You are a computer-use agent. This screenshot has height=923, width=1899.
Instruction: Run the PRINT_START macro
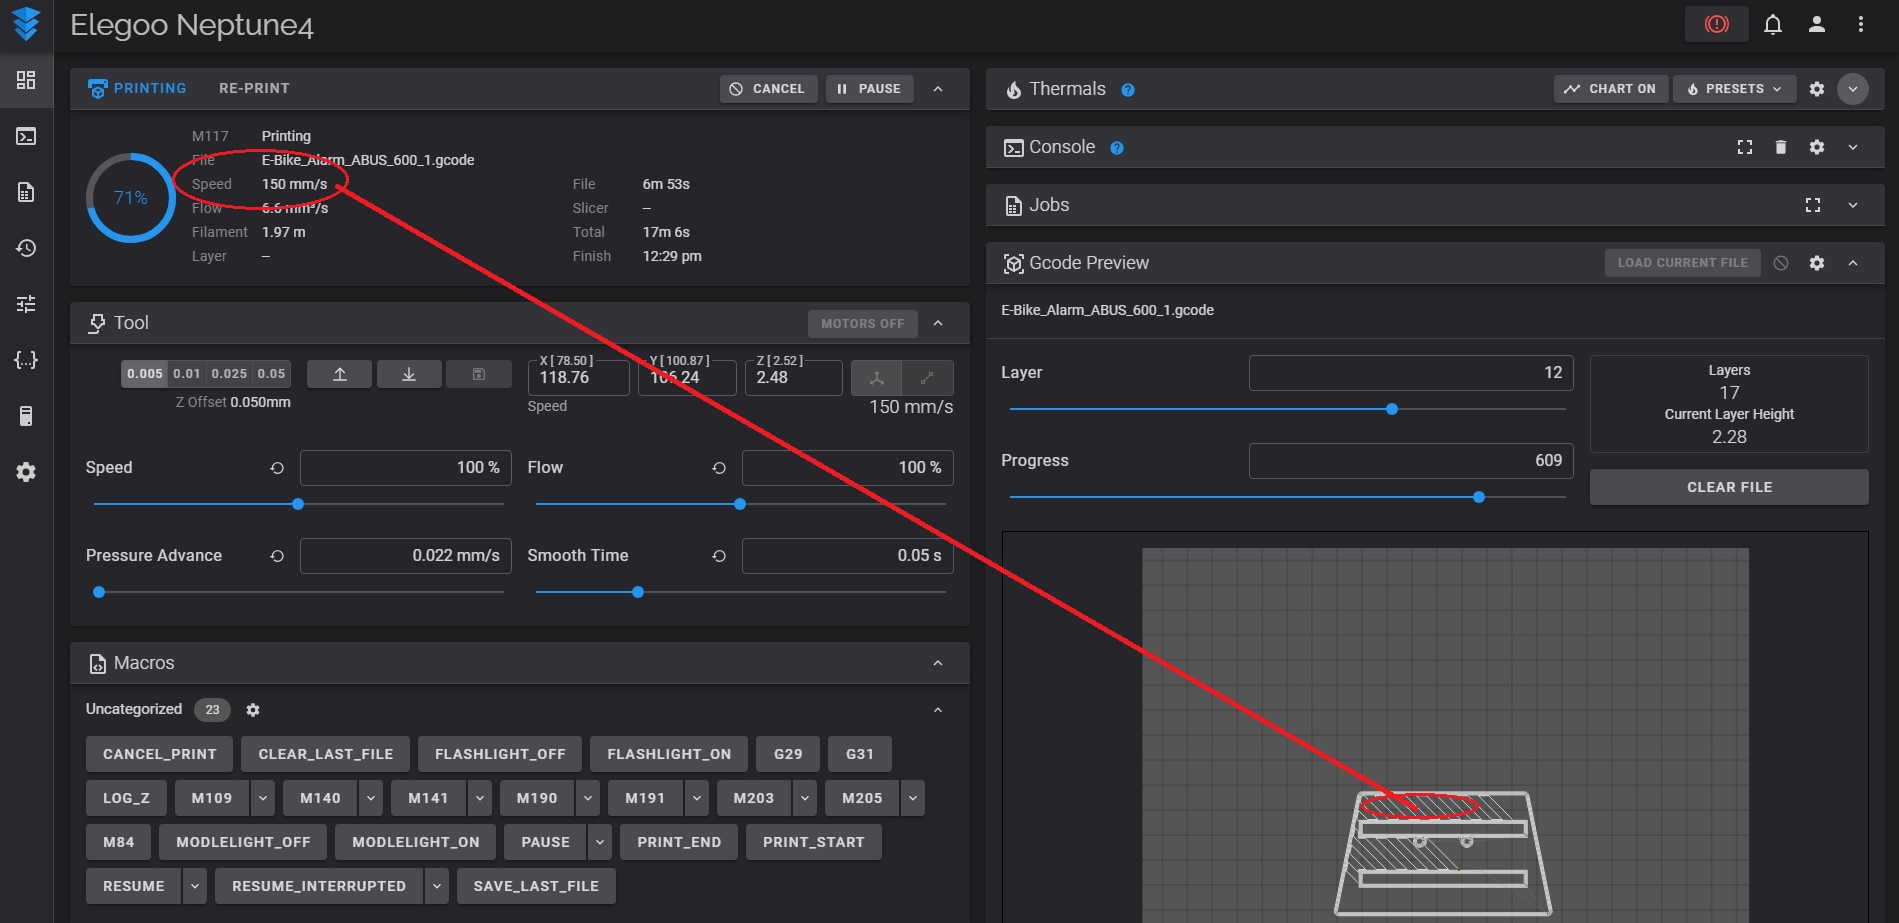[813, 842]
